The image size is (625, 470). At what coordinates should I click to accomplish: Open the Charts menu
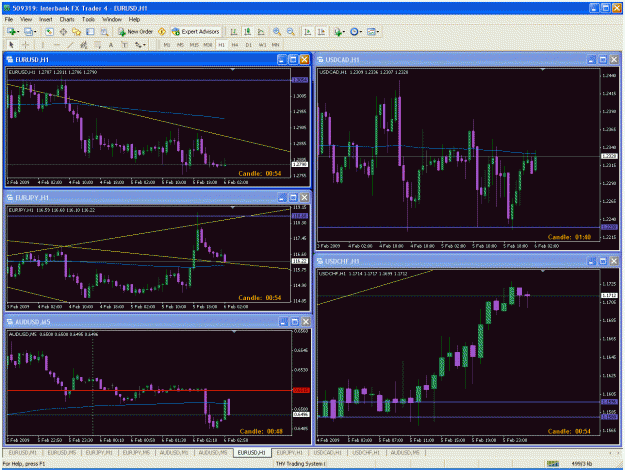tap(67, 19)
